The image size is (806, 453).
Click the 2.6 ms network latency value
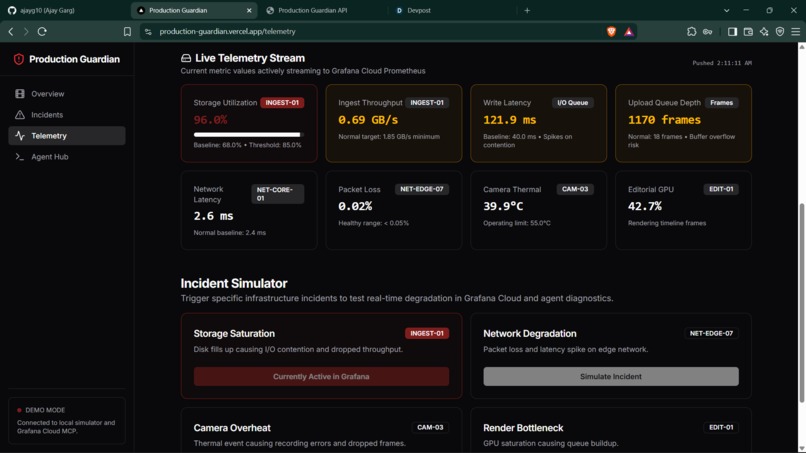[x=213, y=216]
